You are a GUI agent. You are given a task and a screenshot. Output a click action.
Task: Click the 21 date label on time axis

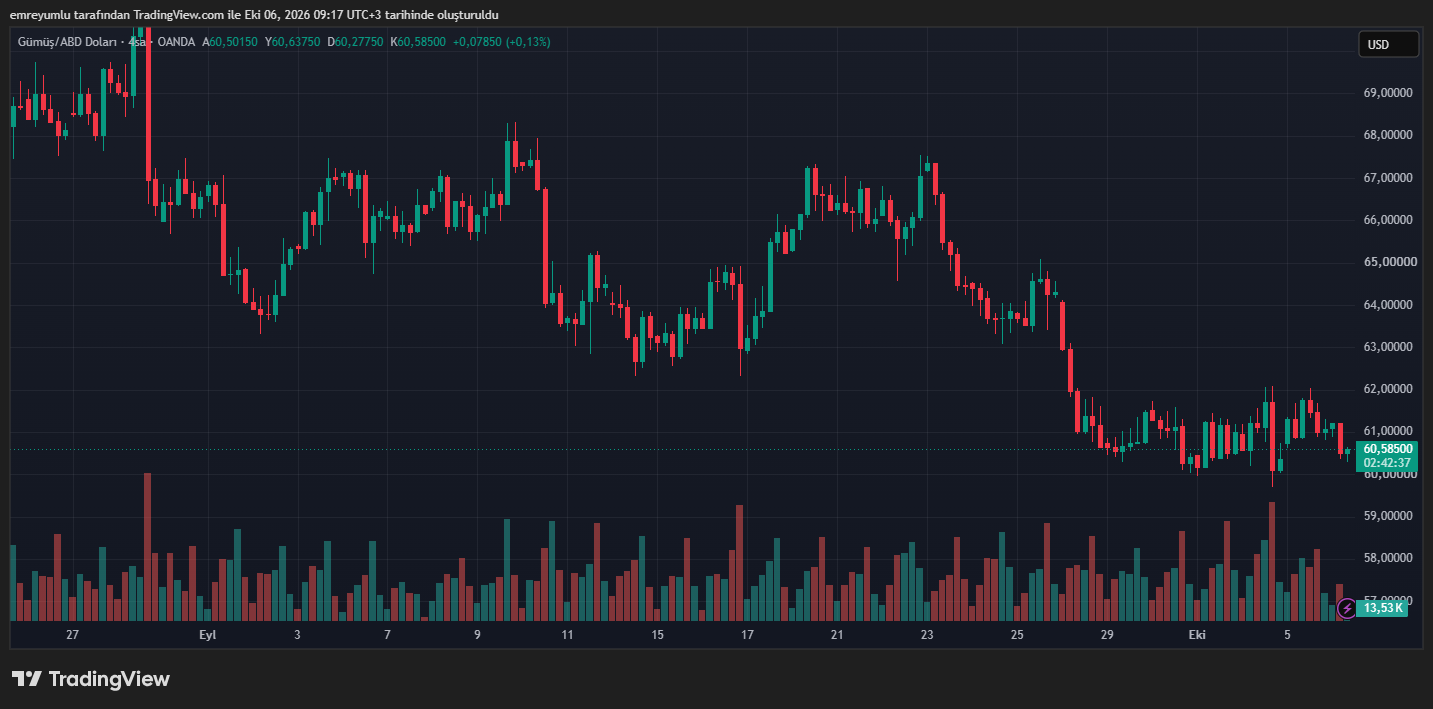pos(837,635)
